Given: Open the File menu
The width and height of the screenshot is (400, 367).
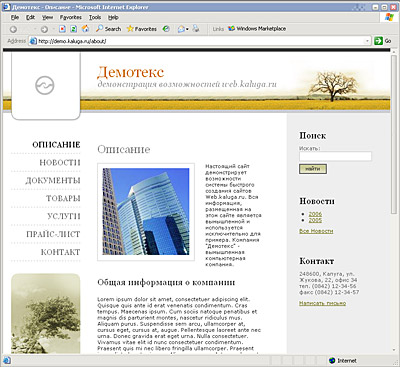Looking at the screenshot, I should click(15, 17).
